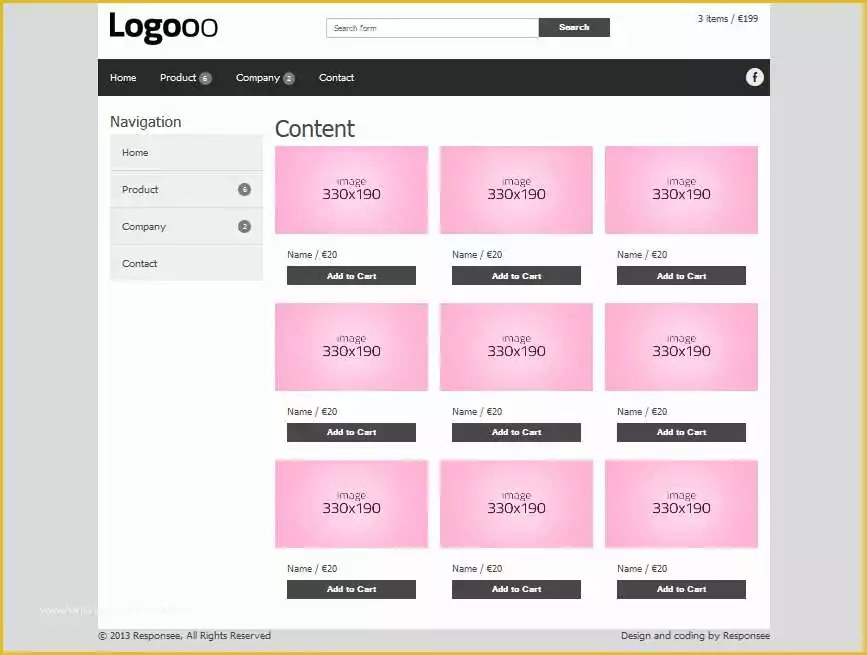The height and width of the screenshot is (655, 867).
Task: Click the Logooo site logo
Action: click(162, 27)
